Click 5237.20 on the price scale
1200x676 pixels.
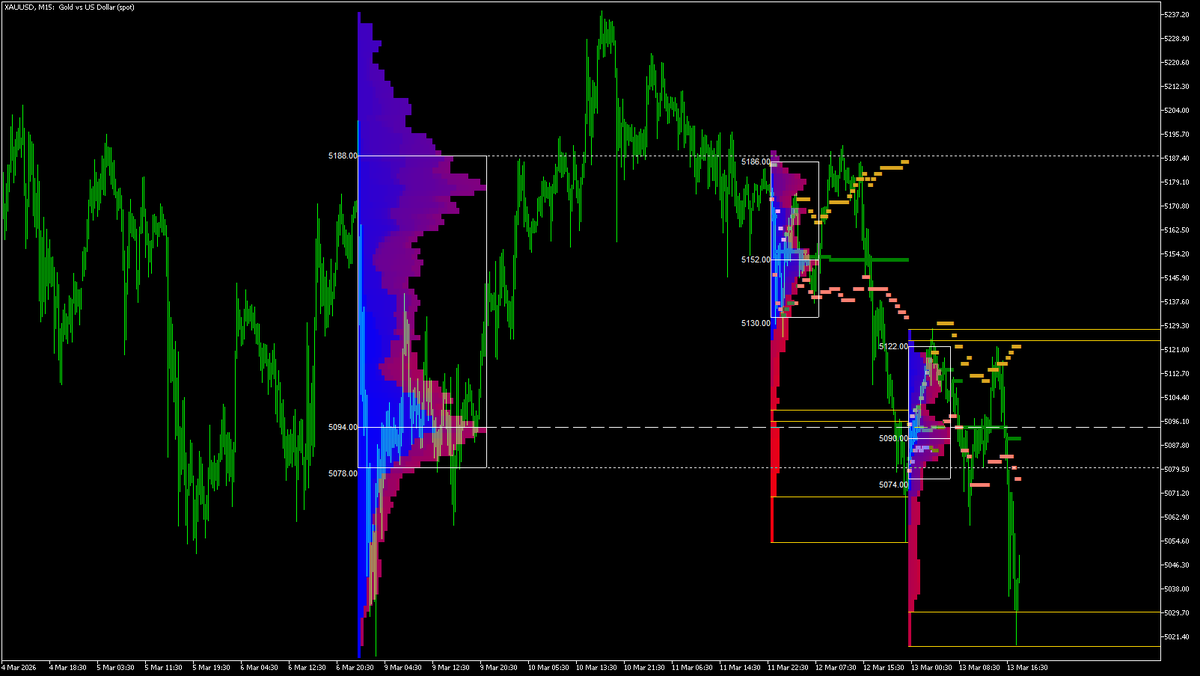point(1176,14)
